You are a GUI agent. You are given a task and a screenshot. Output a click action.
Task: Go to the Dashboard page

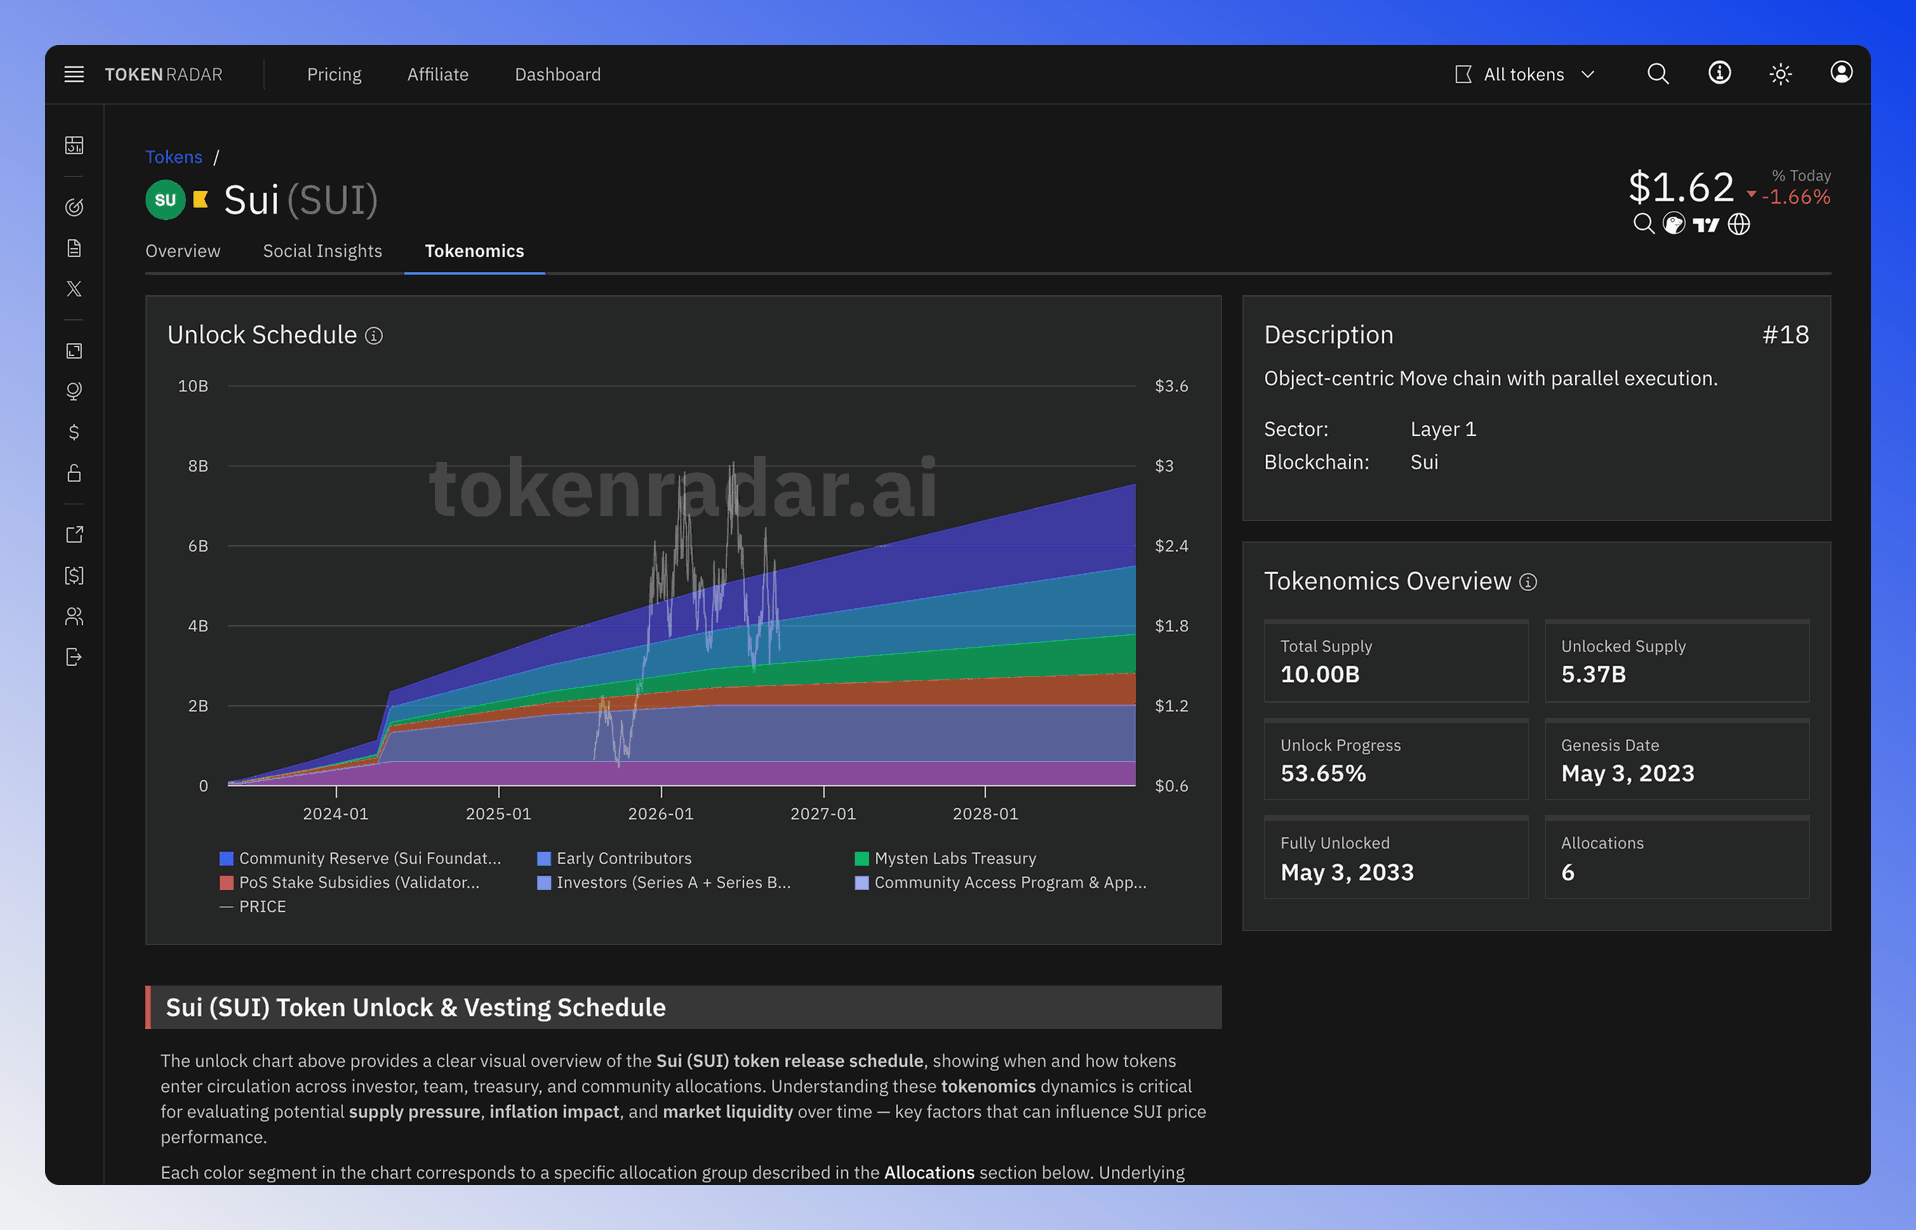tap(558, 74)
